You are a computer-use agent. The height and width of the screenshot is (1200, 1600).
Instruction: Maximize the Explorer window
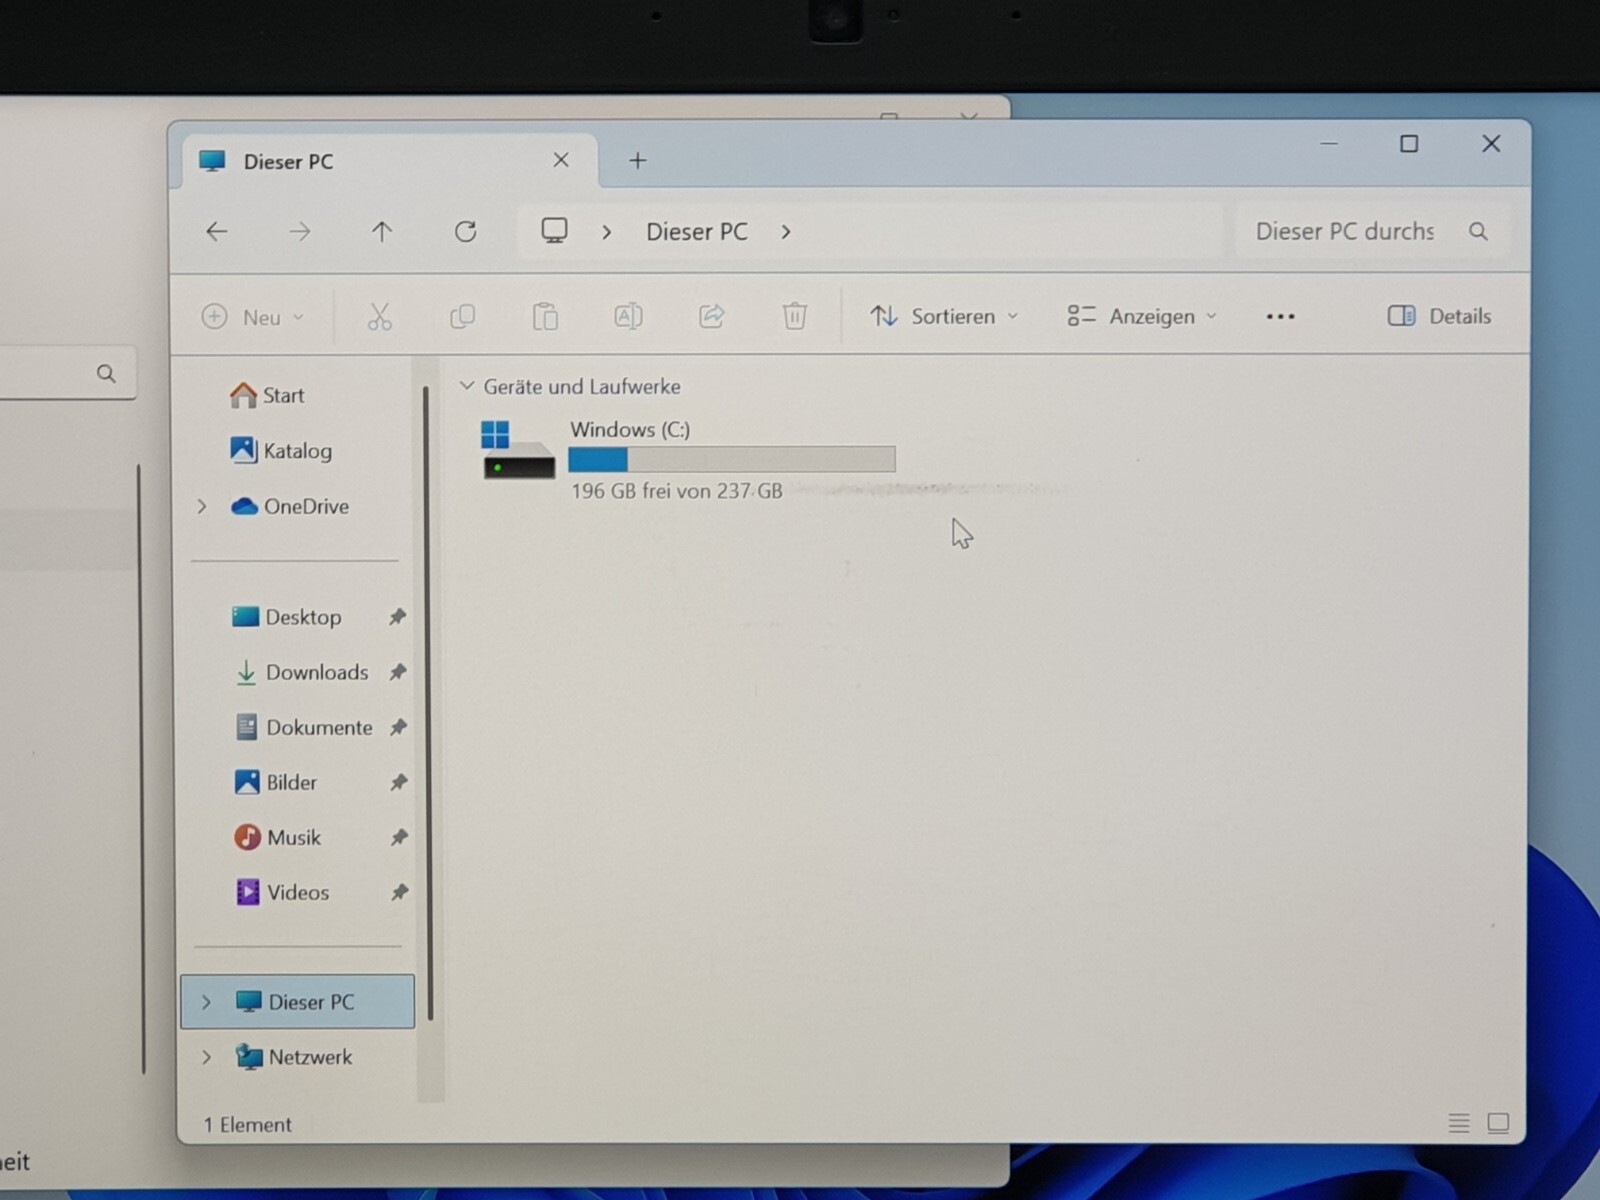coord(1409,144)
